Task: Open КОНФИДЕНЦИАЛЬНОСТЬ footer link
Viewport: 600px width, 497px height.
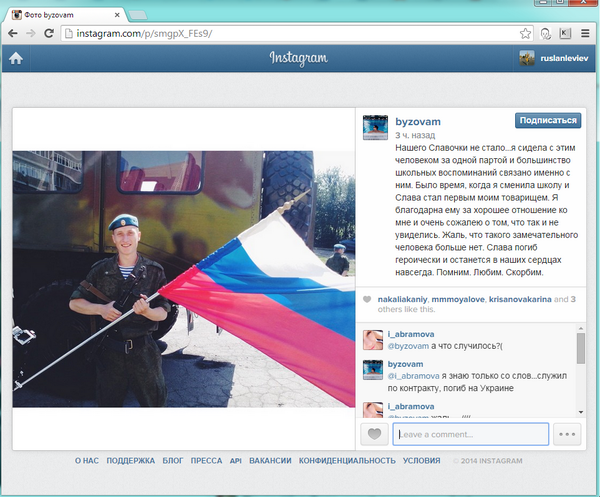Action: click(x=347, y=461)
